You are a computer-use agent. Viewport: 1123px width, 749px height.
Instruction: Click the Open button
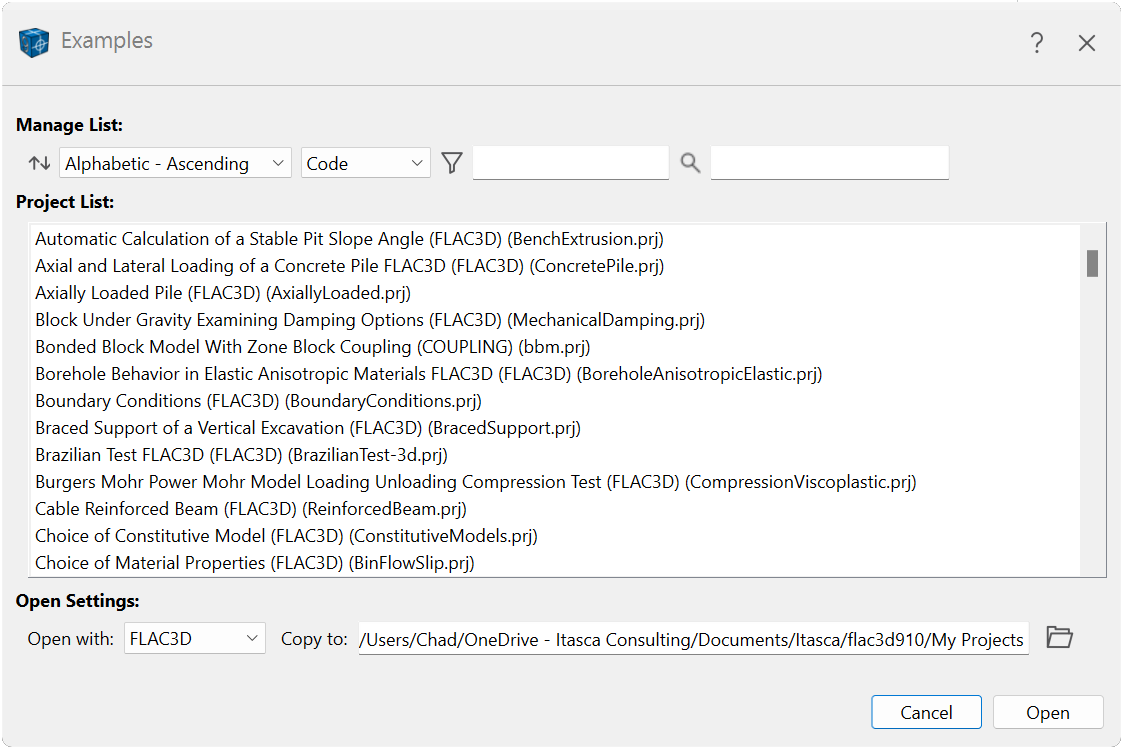[1047, 712]
